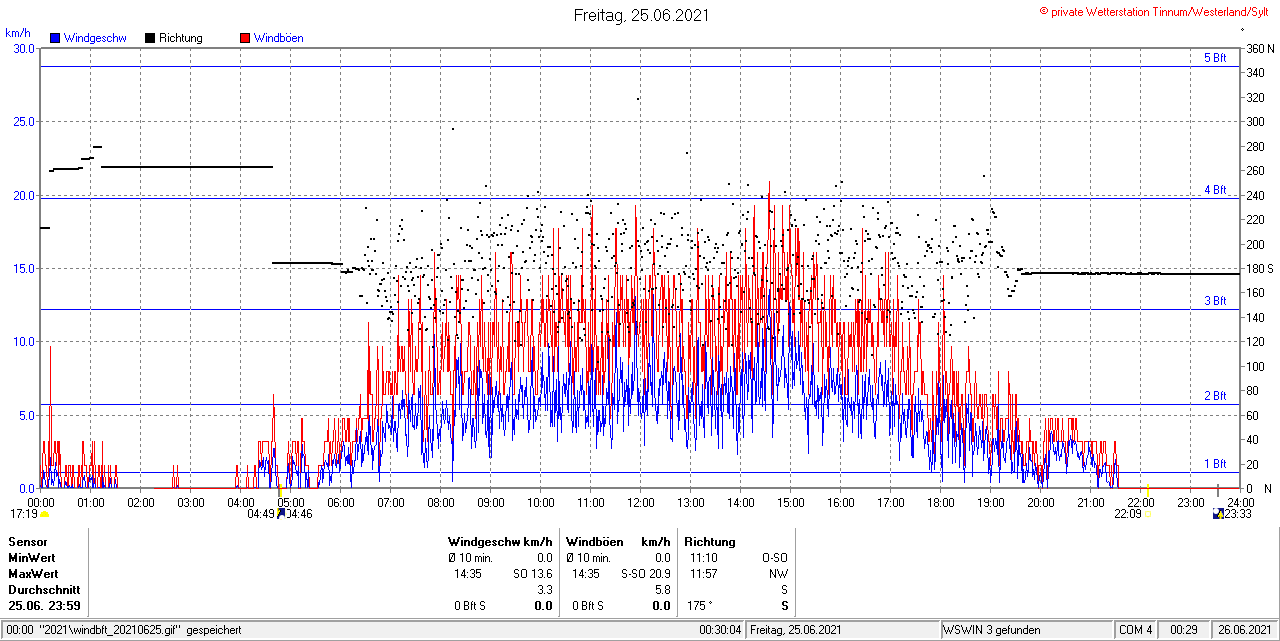The width and height of the screenshot is (1280, 641).
Task: Click the Richtung legend label
Action: pyautogui.click(x=181, y=38)
